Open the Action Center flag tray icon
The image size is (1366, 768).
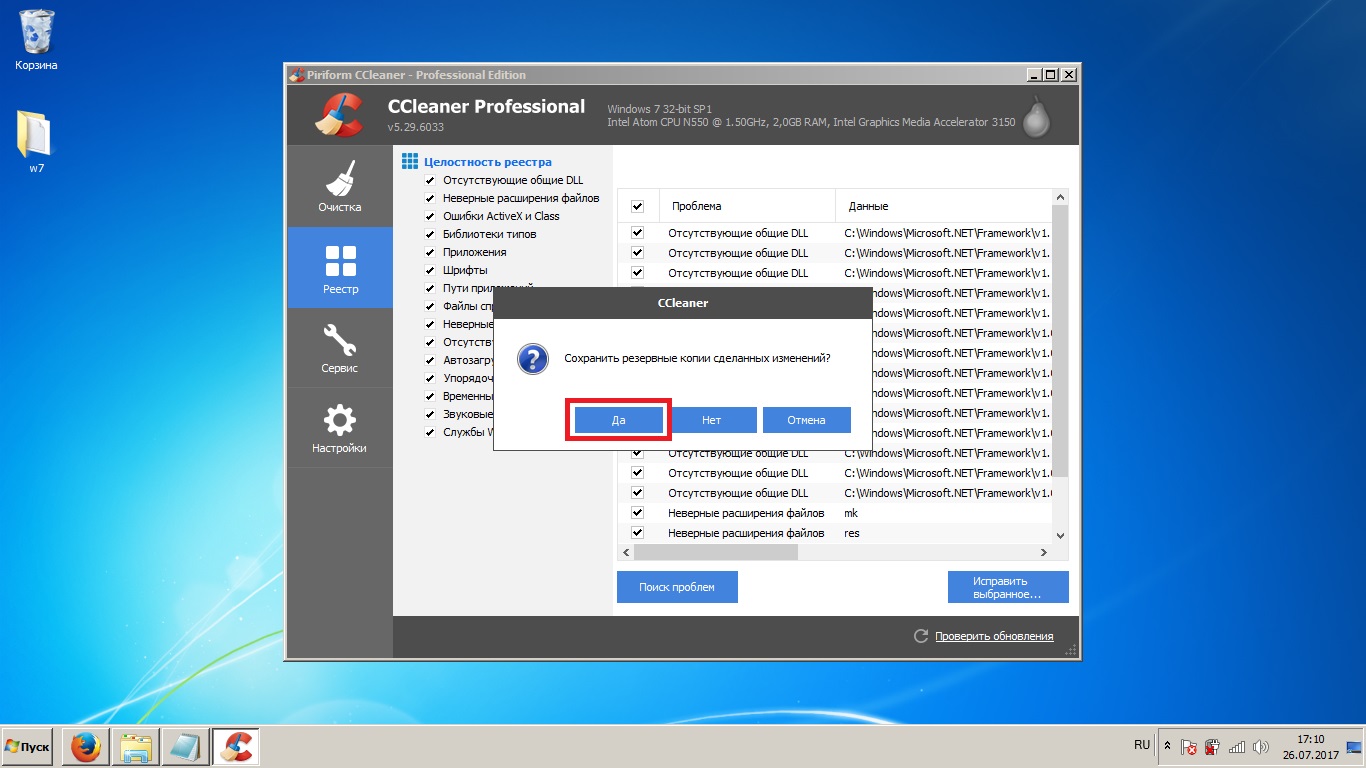tap(1189, 746)
